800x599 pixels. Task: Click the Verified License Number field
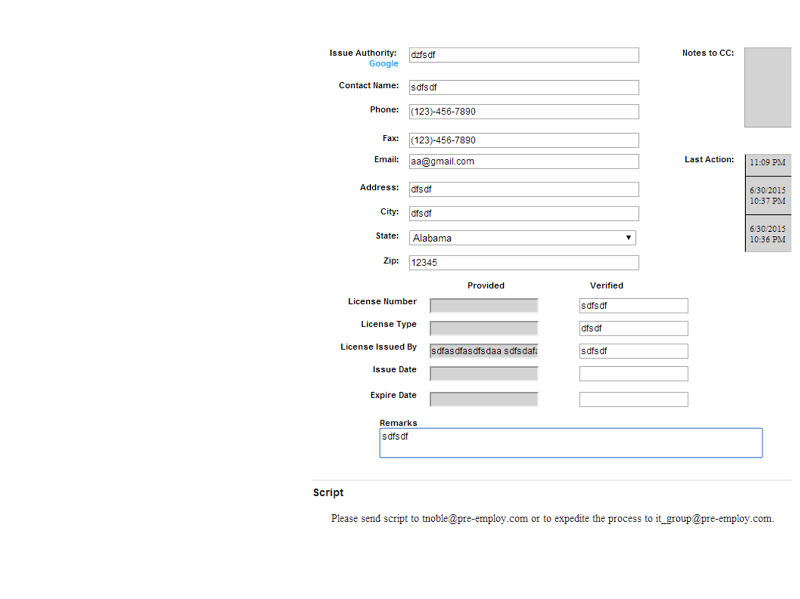tap(634, 306)
